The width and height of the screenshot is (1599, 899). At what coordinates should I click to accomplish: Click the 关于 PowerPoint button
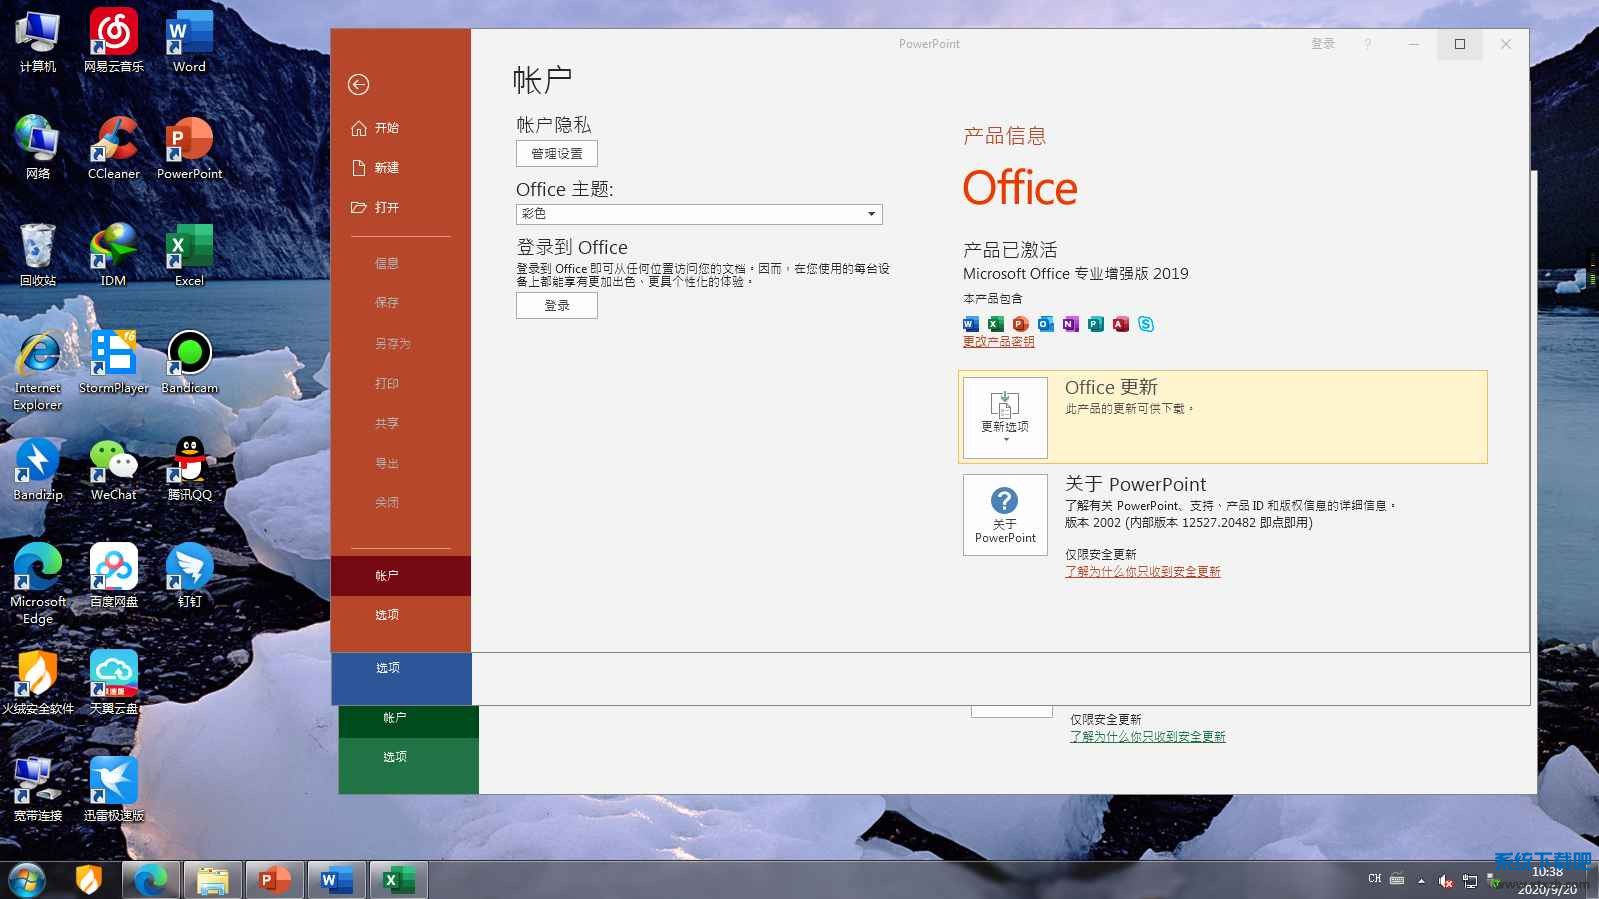1005,514
